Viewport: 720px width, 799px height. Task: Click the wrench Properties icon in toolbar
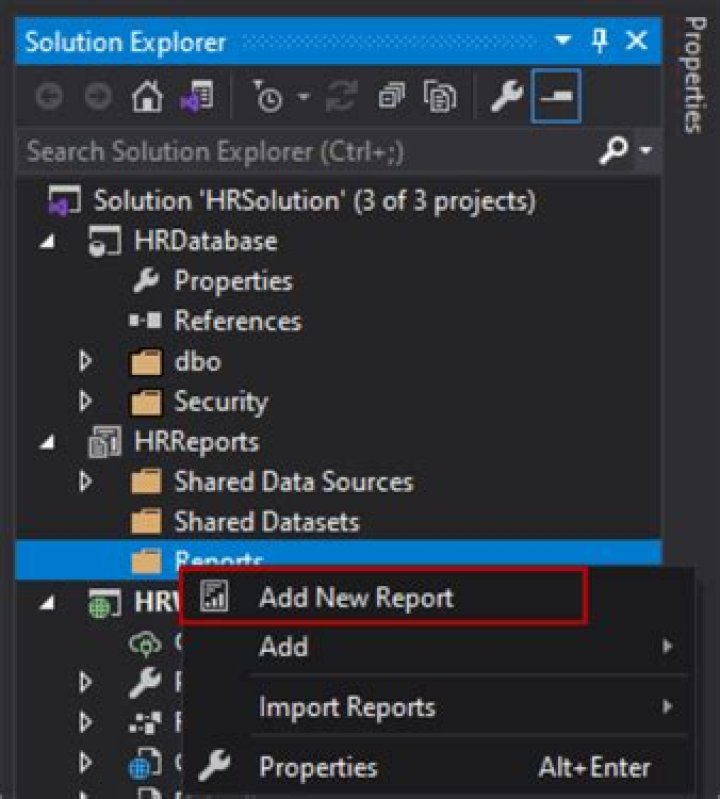(507, 99)
